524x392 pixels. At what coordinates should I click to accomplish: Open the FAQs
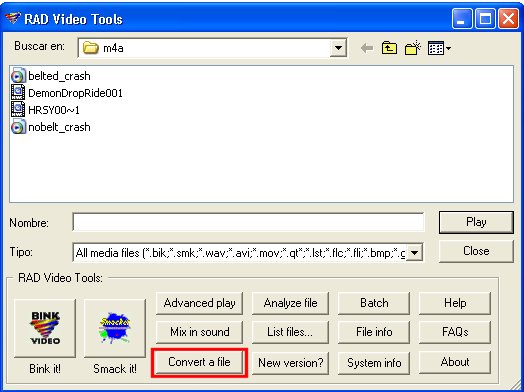pos(455,332)
